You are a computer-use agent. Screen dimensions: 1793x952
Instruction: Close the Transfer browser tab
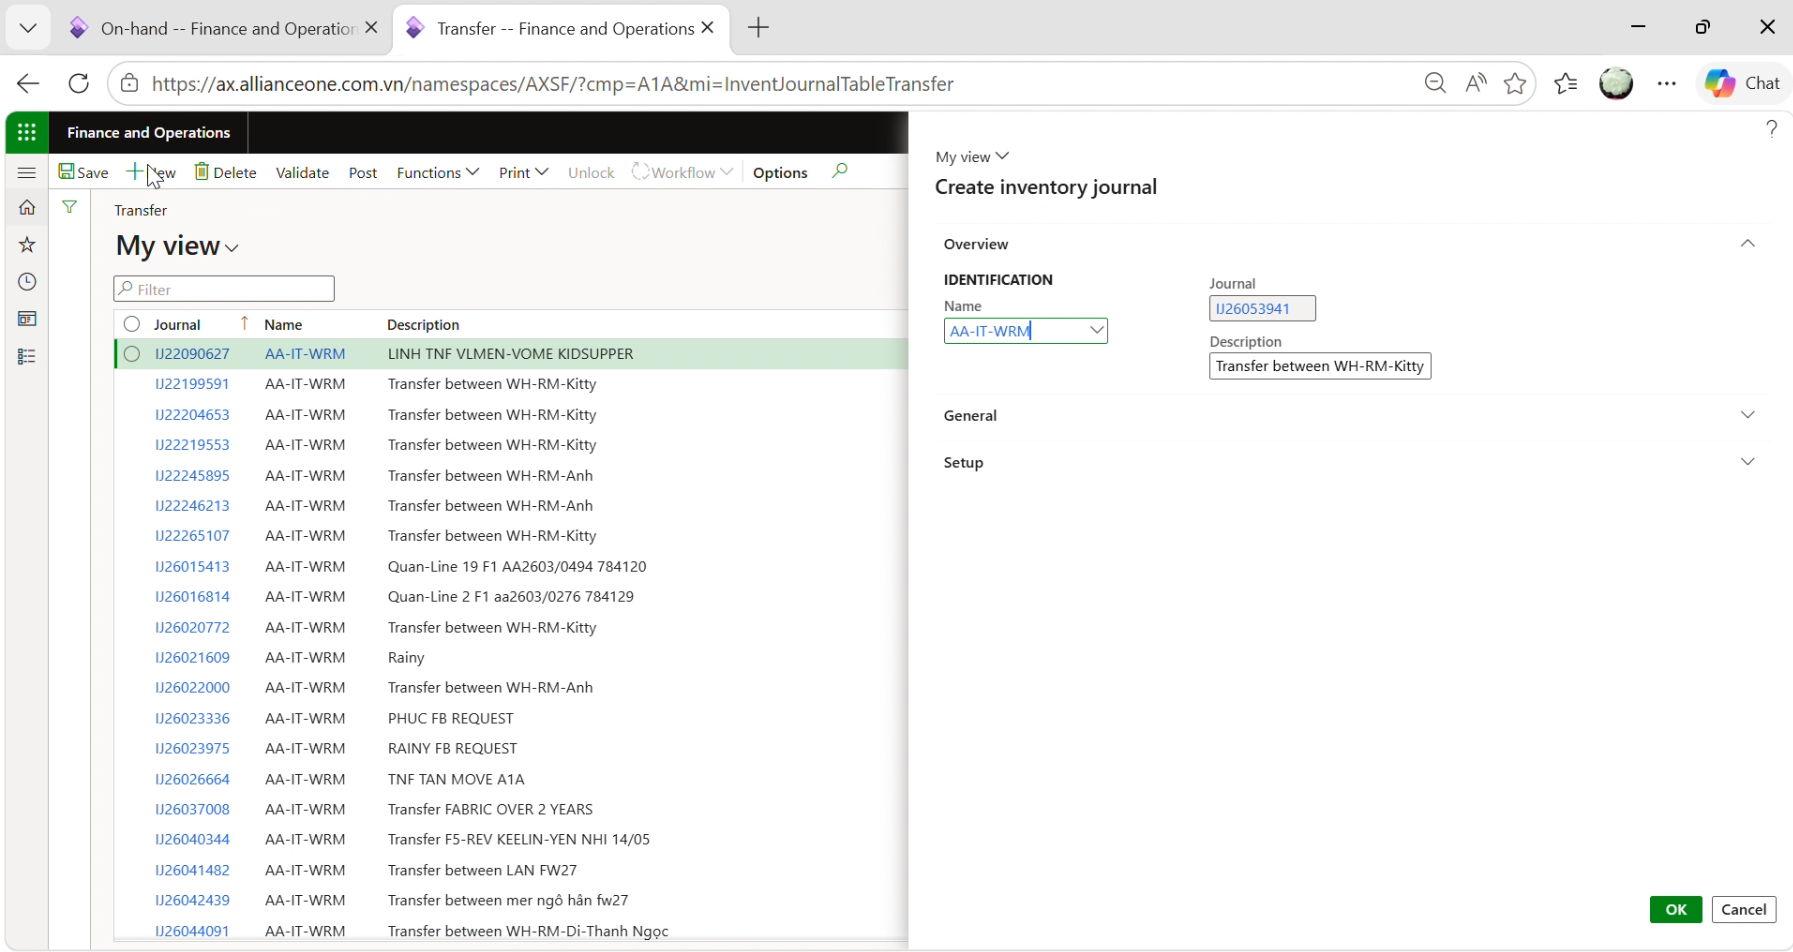[708, 28]
